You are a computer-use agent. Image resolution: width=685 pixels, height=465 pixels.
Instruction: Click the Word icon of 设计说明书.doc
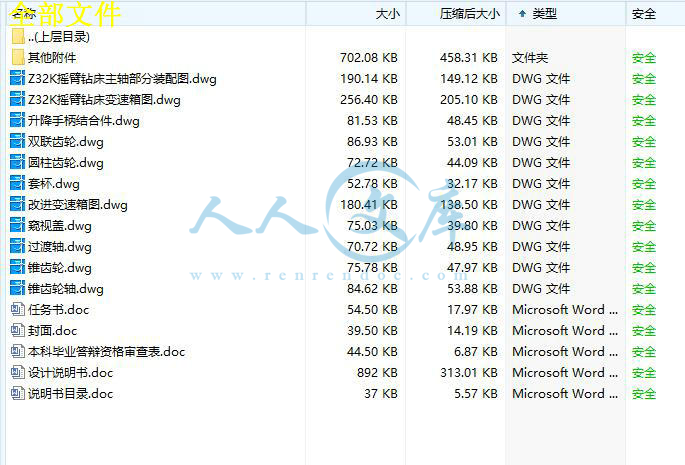coord(17,372)
